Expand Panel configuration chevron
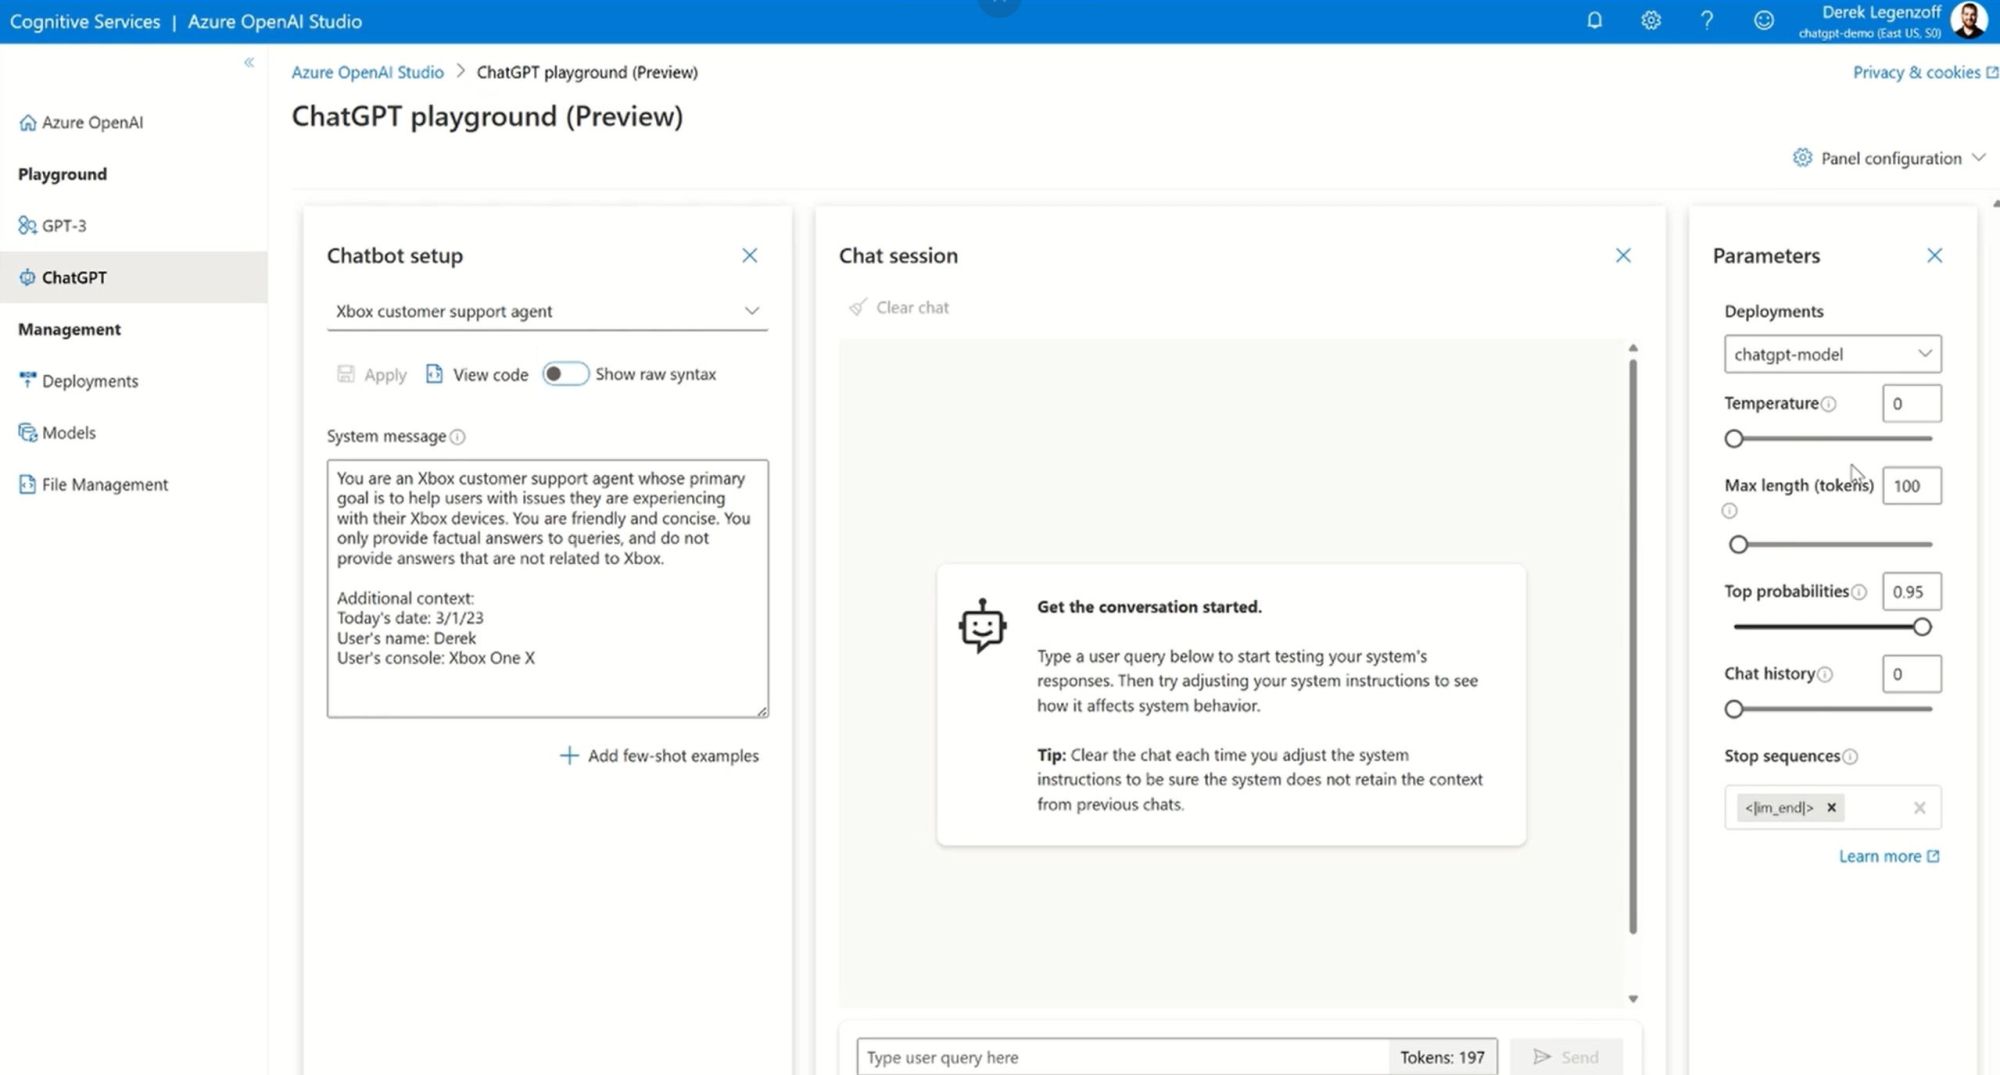Viewport: 2000px width, 1075px height. pyautogui.click(x=1978, y=158)
